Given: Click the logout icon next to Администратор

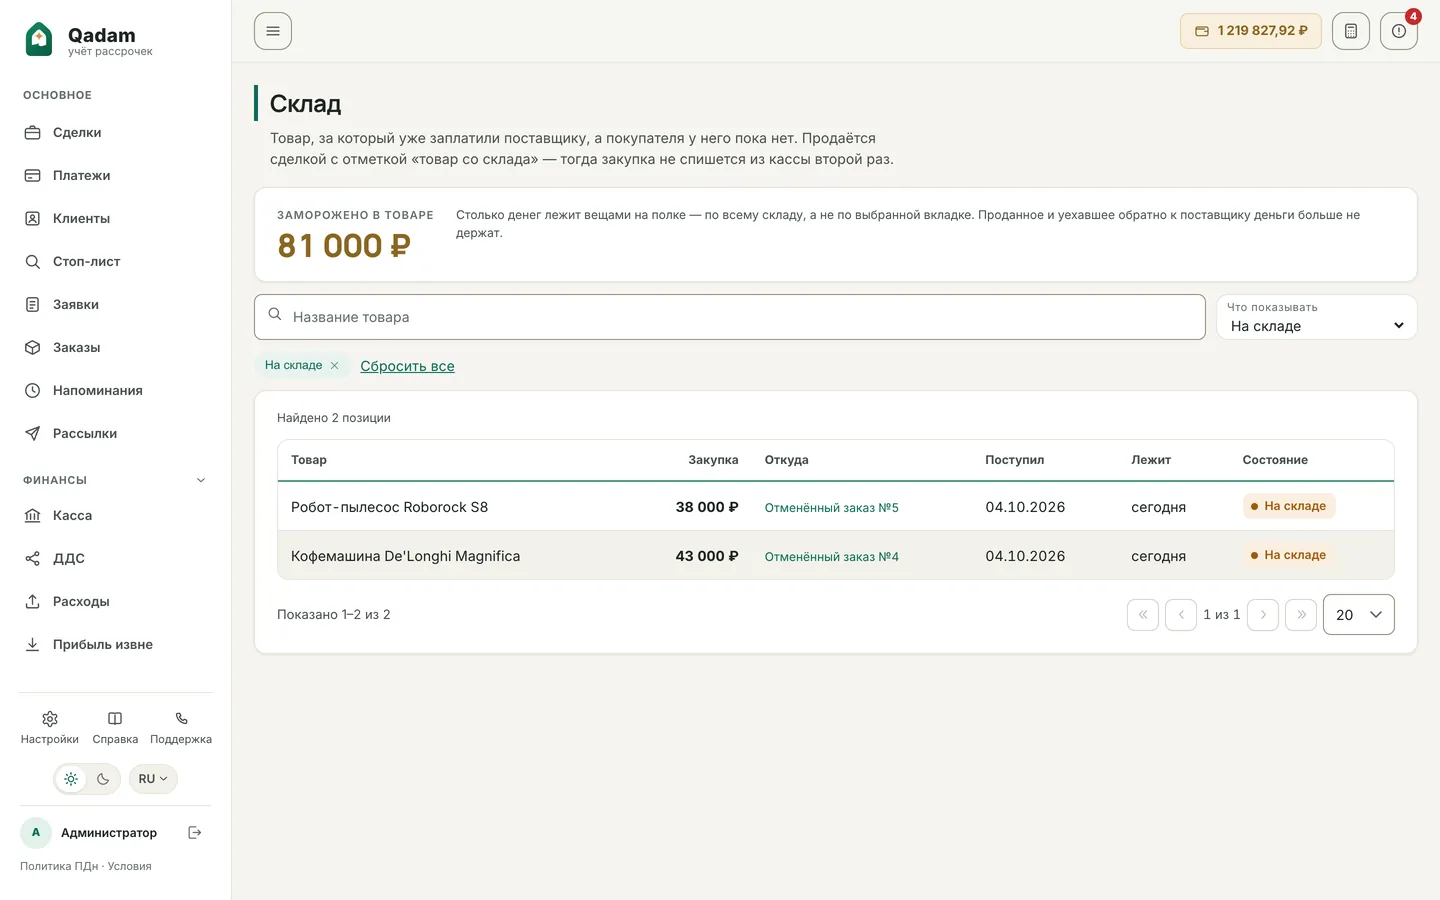Looking at the screenshot, I should coord(195,832).
